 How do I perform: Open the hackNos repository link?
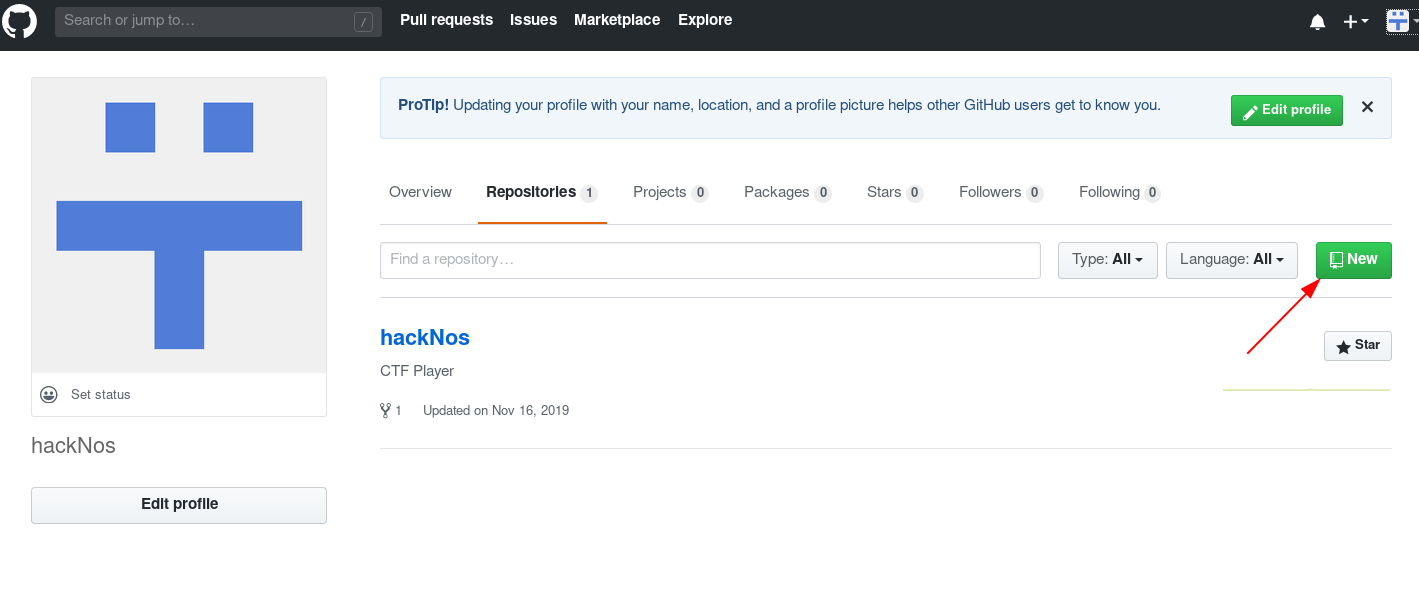coord(425,337)
